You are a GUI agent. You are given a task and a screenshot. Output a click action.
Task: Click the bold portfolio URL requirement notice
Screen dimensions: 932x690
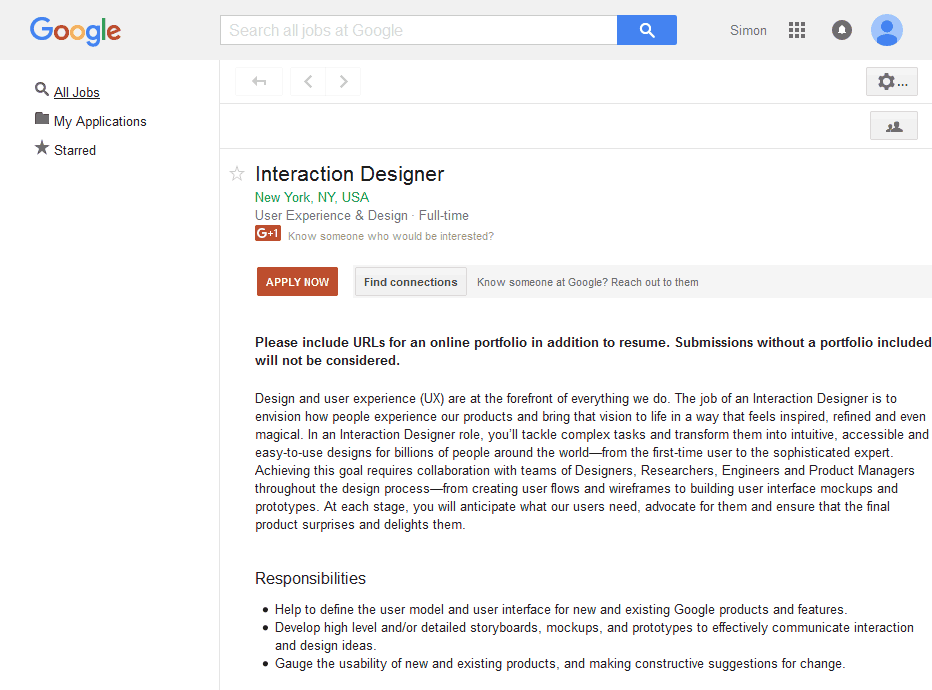pyautogui.click(x=593, y=351)
